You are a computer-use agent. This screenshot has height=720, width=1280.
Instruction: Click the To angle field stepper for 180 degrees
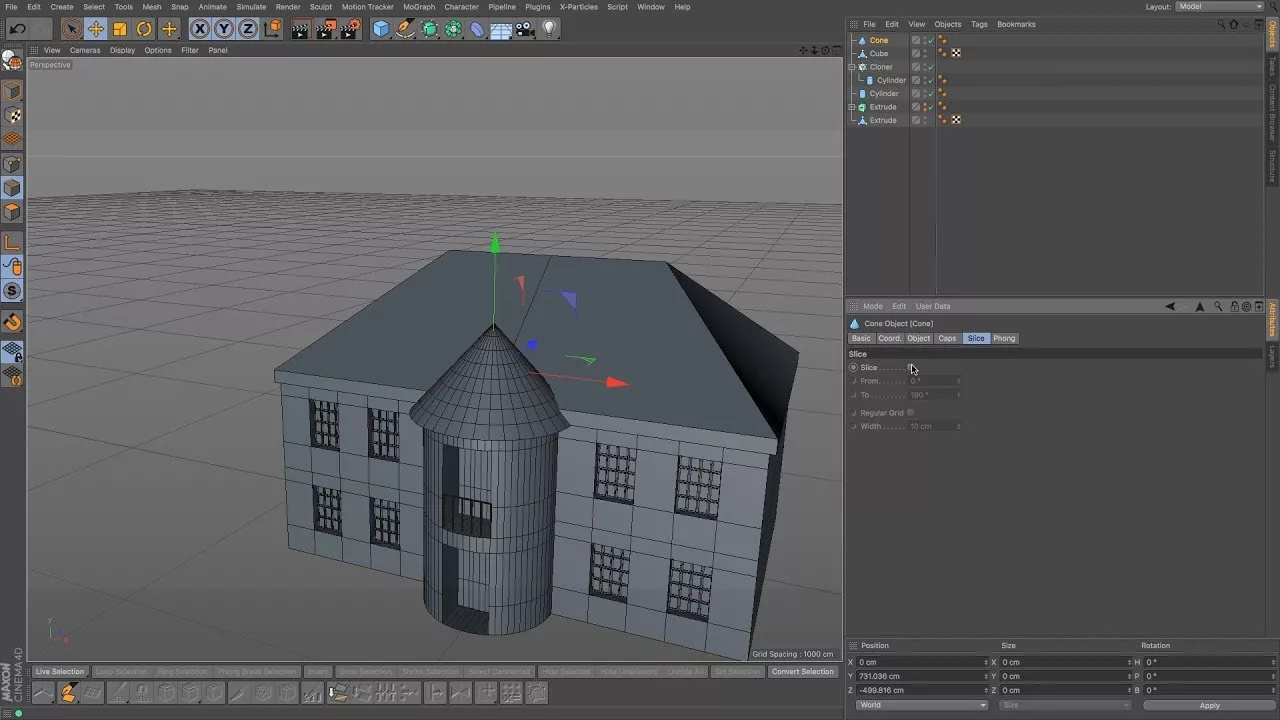[959, 394]
